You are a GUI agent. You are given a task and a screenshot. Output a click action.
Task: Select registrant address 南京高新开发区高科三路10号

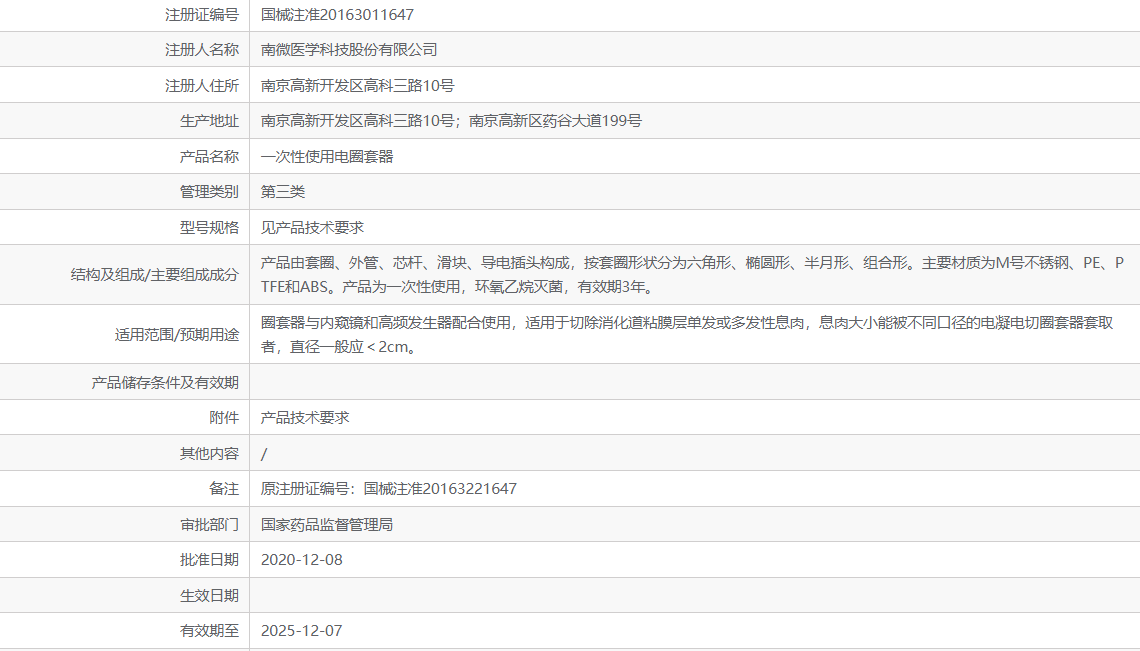click(x=358, y=85)
